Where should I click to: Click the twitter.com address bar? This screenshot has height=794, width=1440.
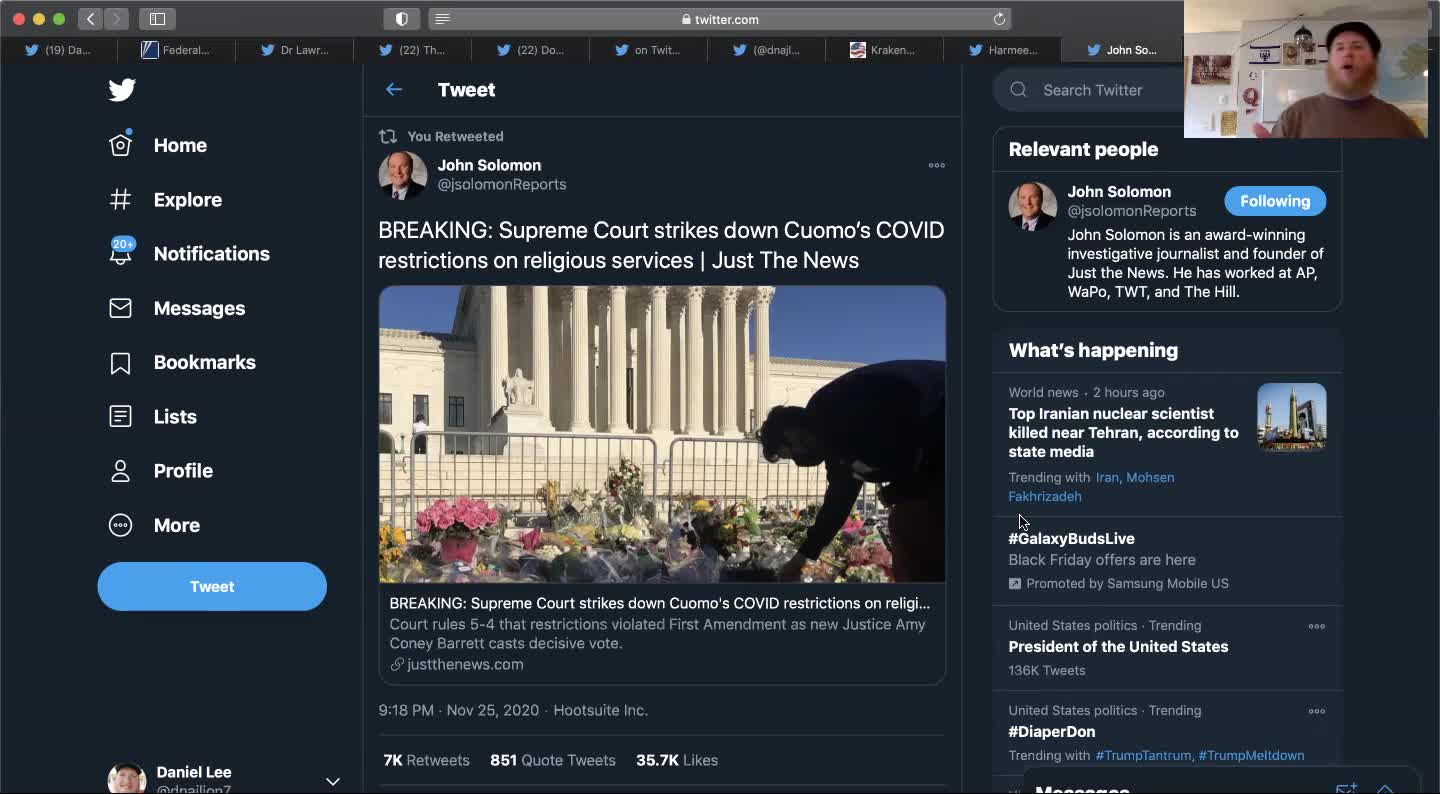pyautogui.click(x=720, y=19)
